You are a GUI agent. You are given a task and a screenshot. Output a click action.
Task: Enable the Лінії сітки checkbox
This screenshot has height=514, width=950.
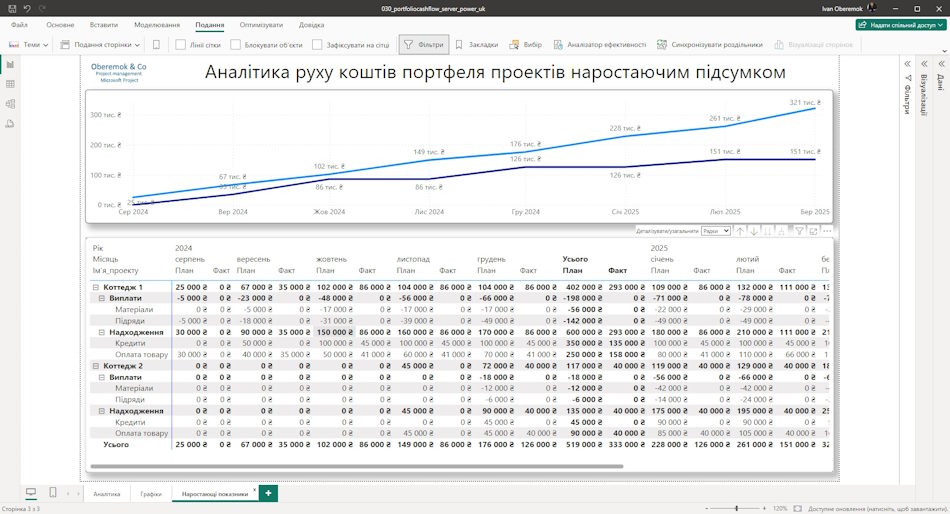coord(181,44)
